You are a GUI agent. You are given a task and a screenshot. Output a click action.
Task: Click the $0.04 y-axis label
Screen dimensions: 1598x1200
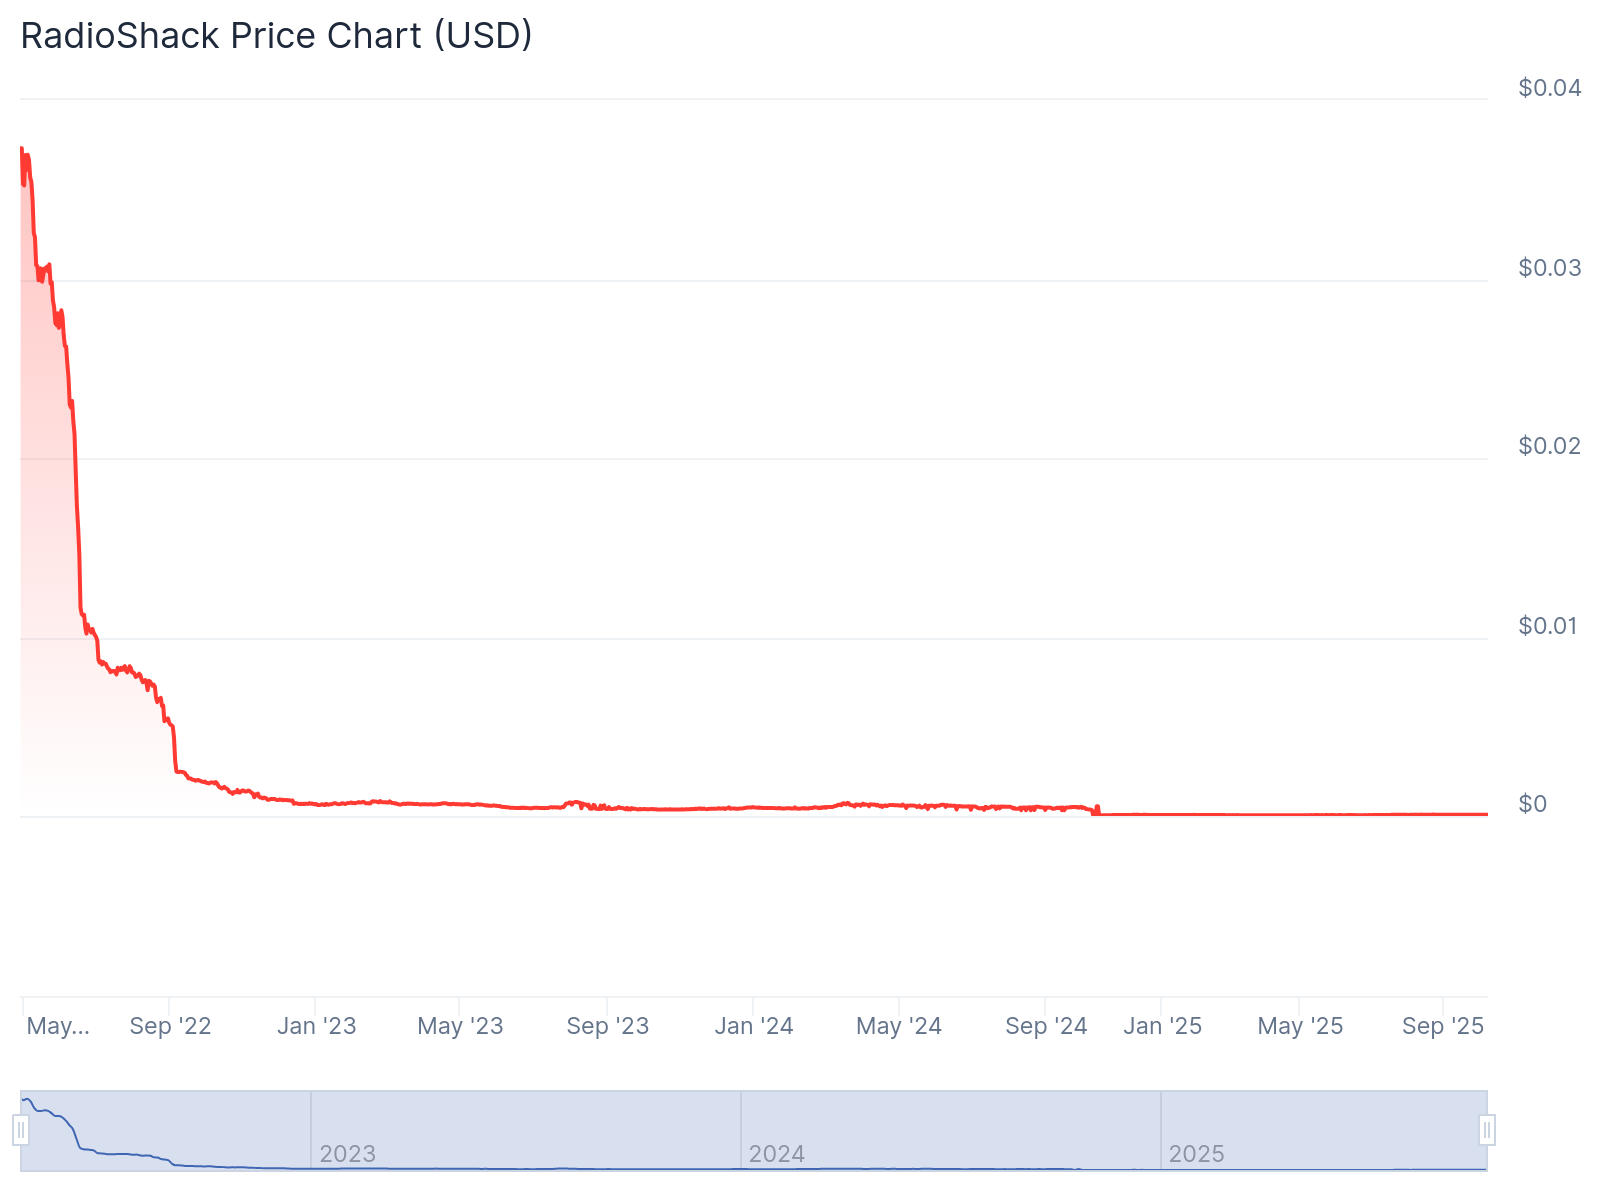(1549, 88)
